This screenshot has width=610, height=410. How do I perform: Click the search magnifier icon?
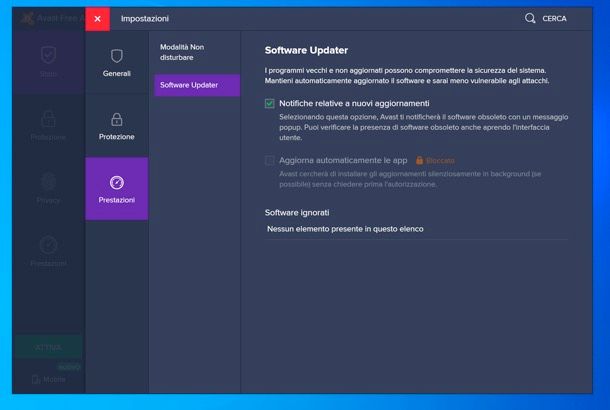[530, 18]
